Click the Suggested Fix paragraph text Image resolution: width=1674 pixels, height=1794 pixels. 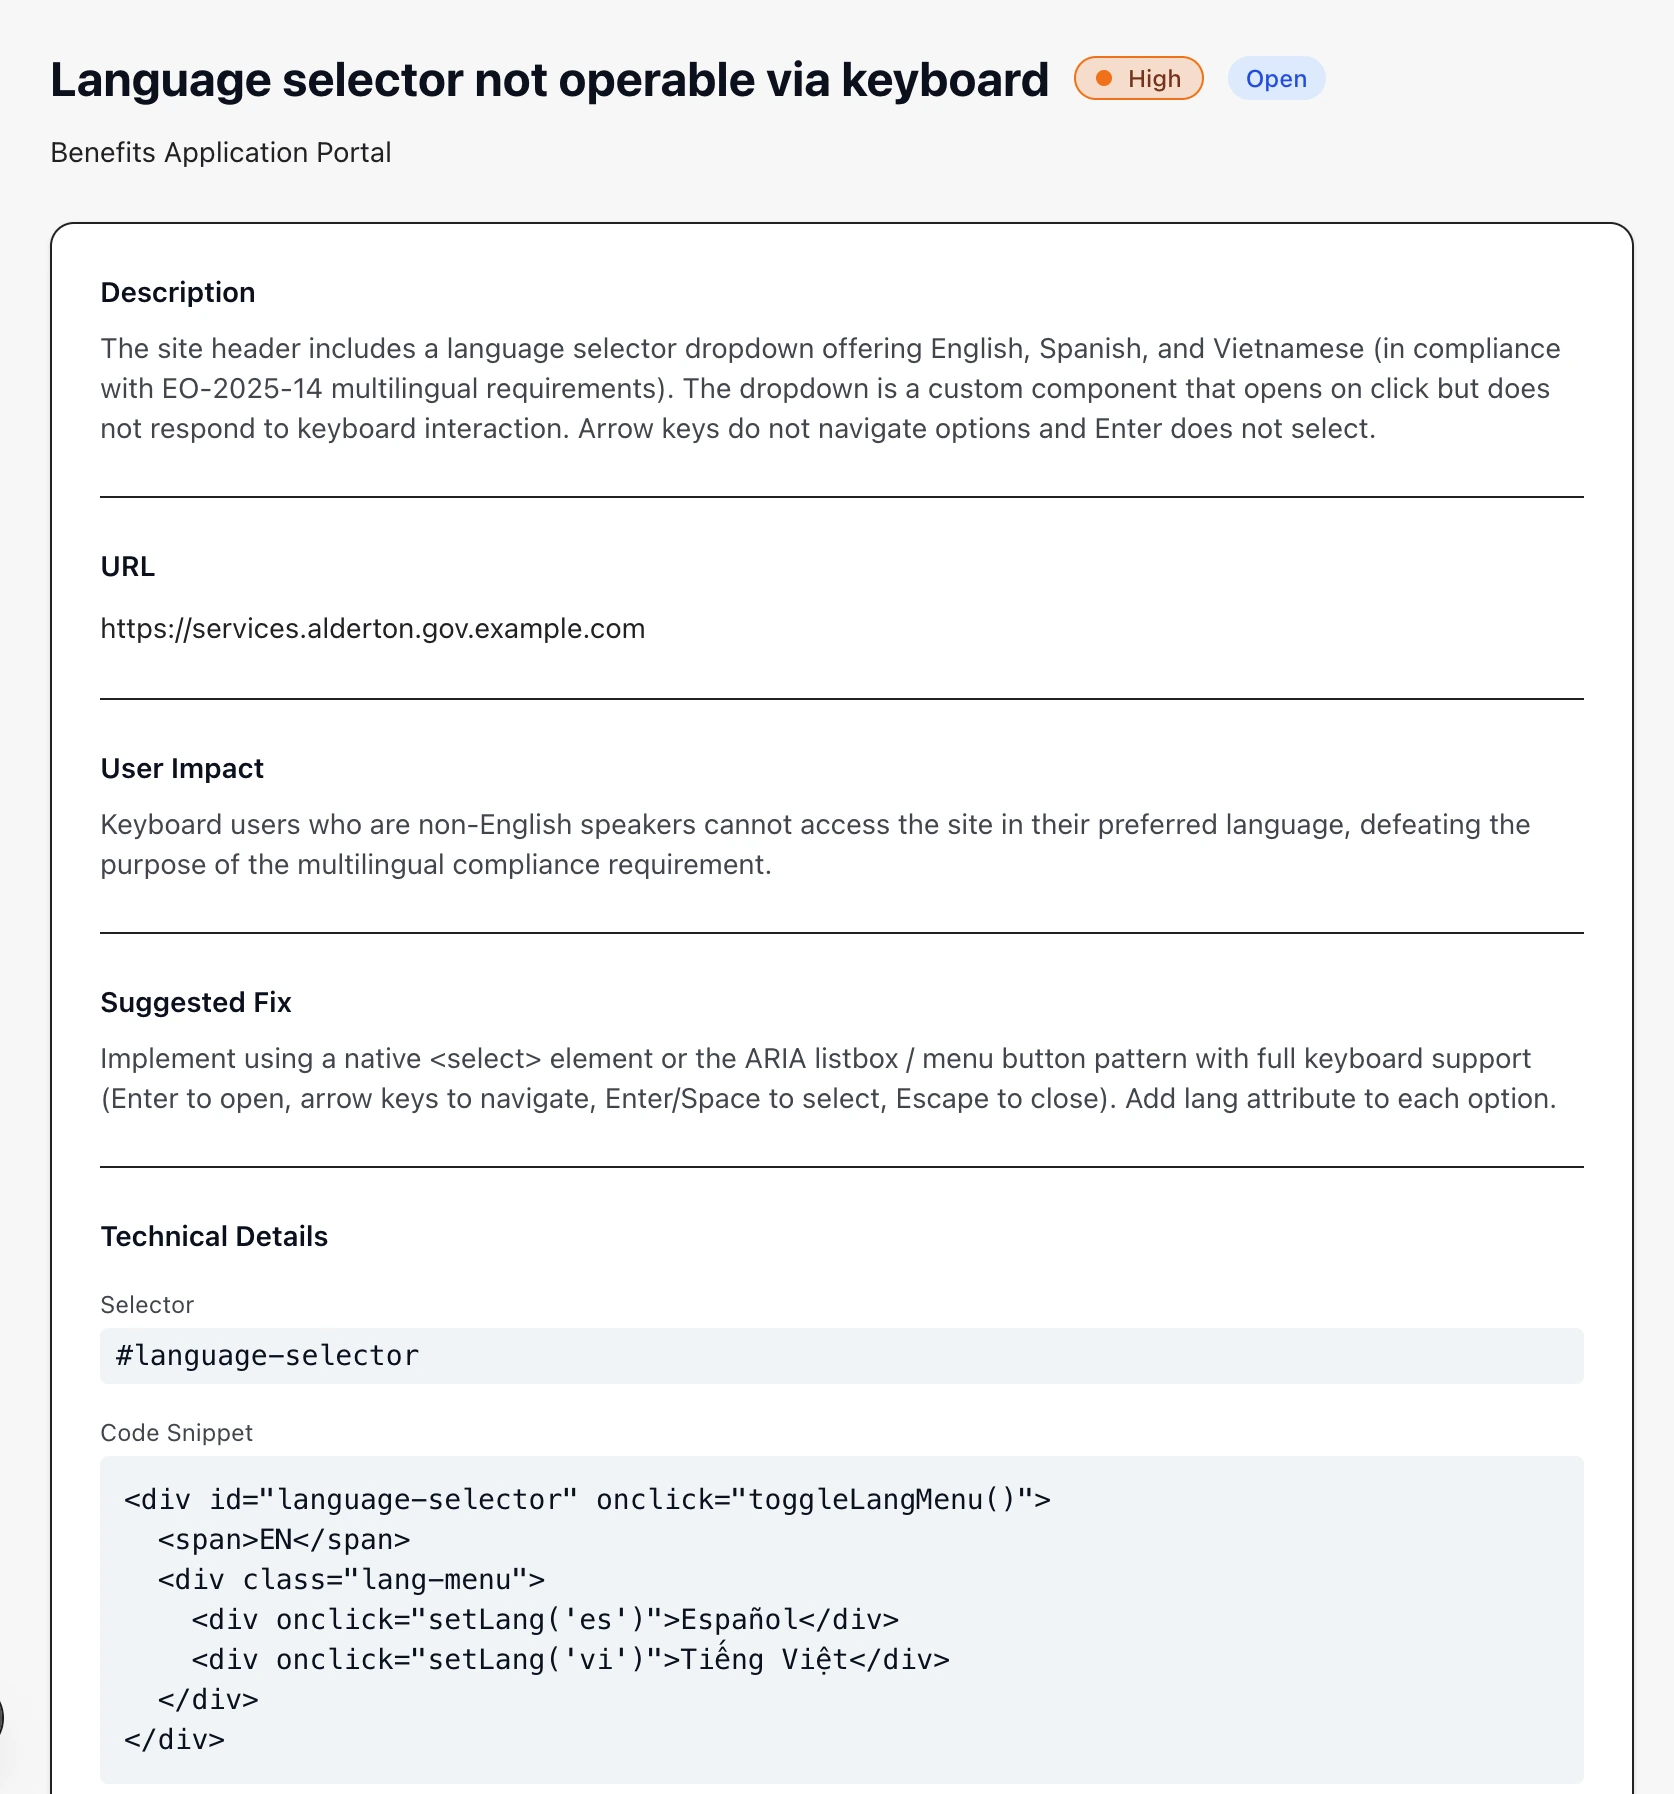pos(828,1078)
